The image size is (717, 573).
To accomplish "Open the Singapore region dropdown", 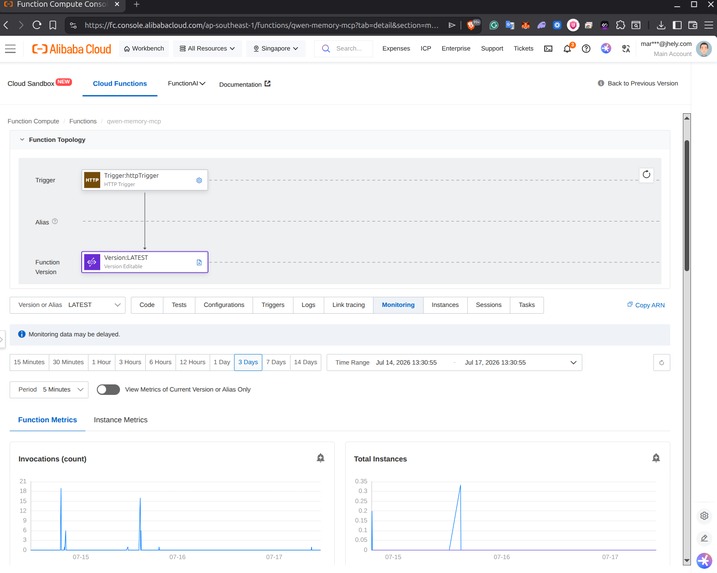I will 276,48.
